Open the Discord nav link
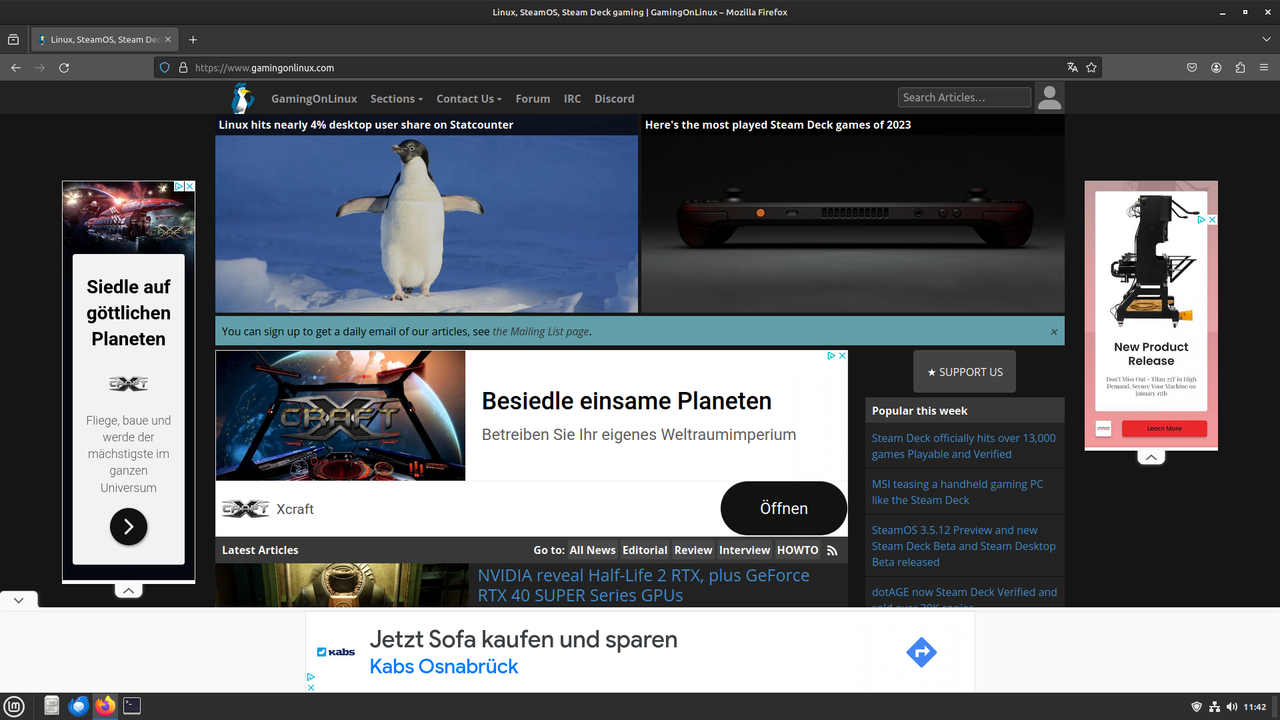The width and height of the screenshot is (1280, 720). (x=614, y=99)
